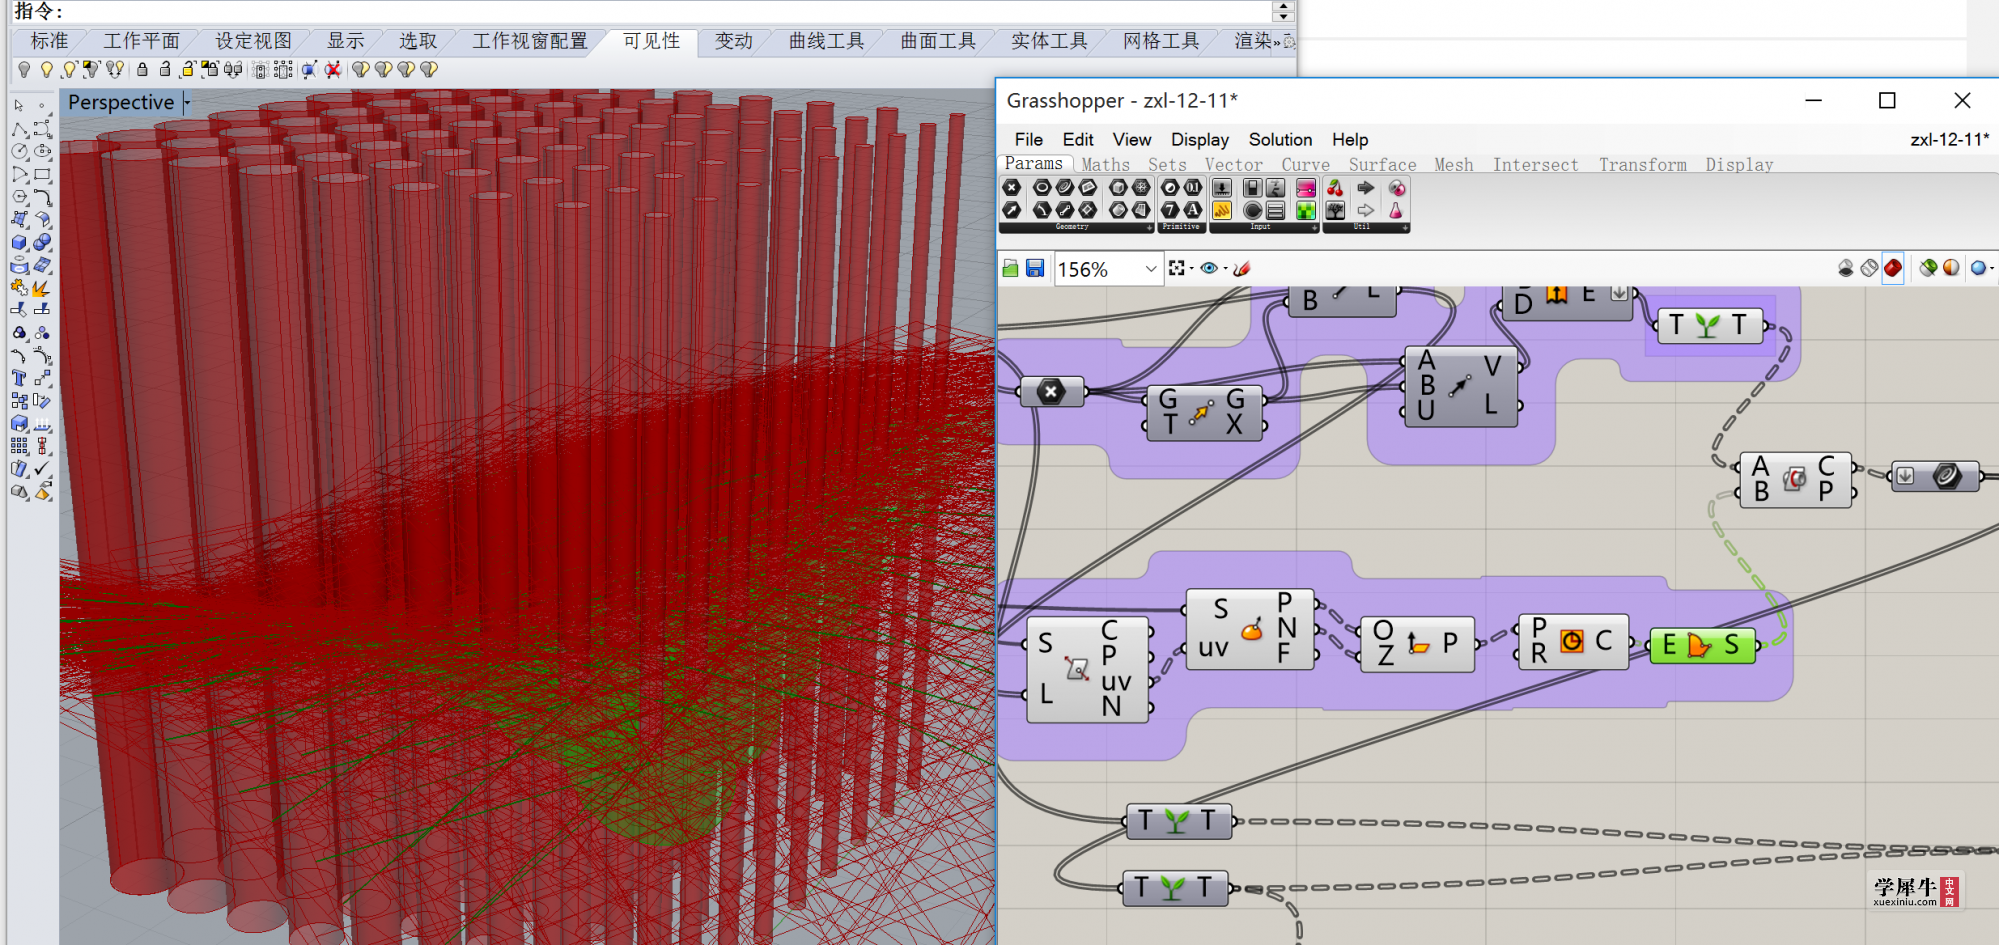Add the Text A primitive parameter

point(1193,210)
